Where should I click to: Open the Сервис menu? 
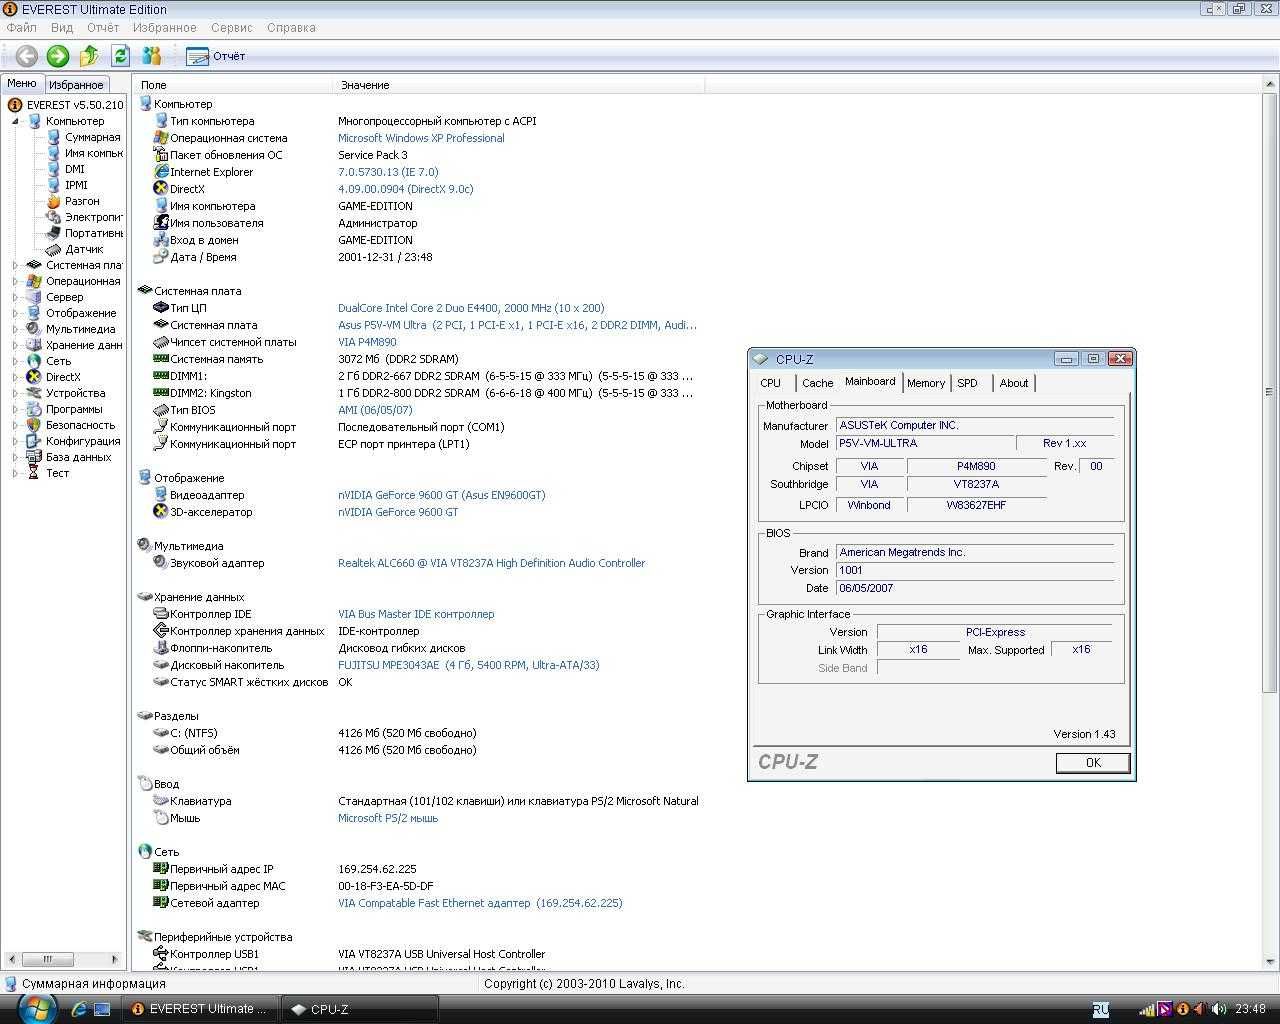pyautogui.click(x=231, y=28)
